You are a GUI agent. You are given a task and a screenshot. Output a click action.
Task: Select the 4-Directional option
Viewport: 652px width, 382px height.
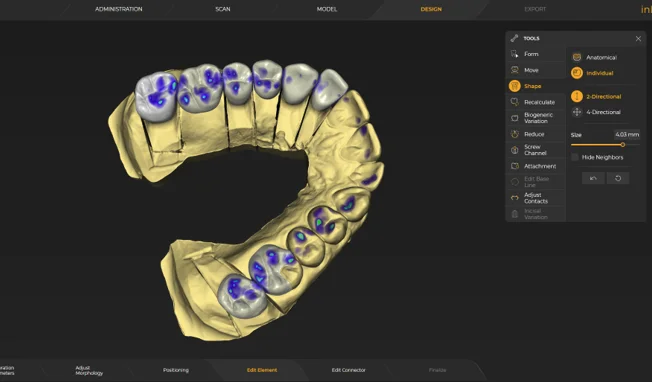coord(596,112)
